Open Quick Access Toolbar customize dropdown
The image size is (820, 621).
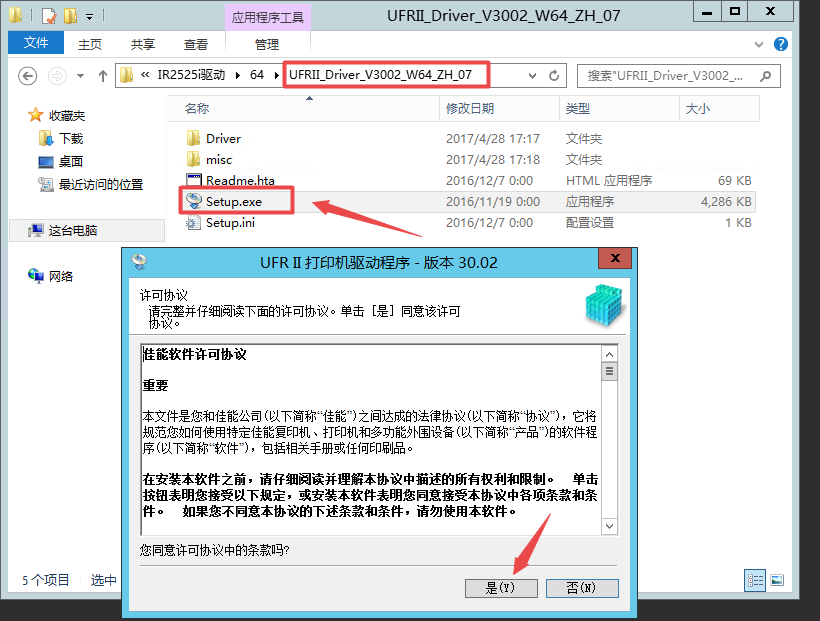pyautogui.click(x=89, y=16)
